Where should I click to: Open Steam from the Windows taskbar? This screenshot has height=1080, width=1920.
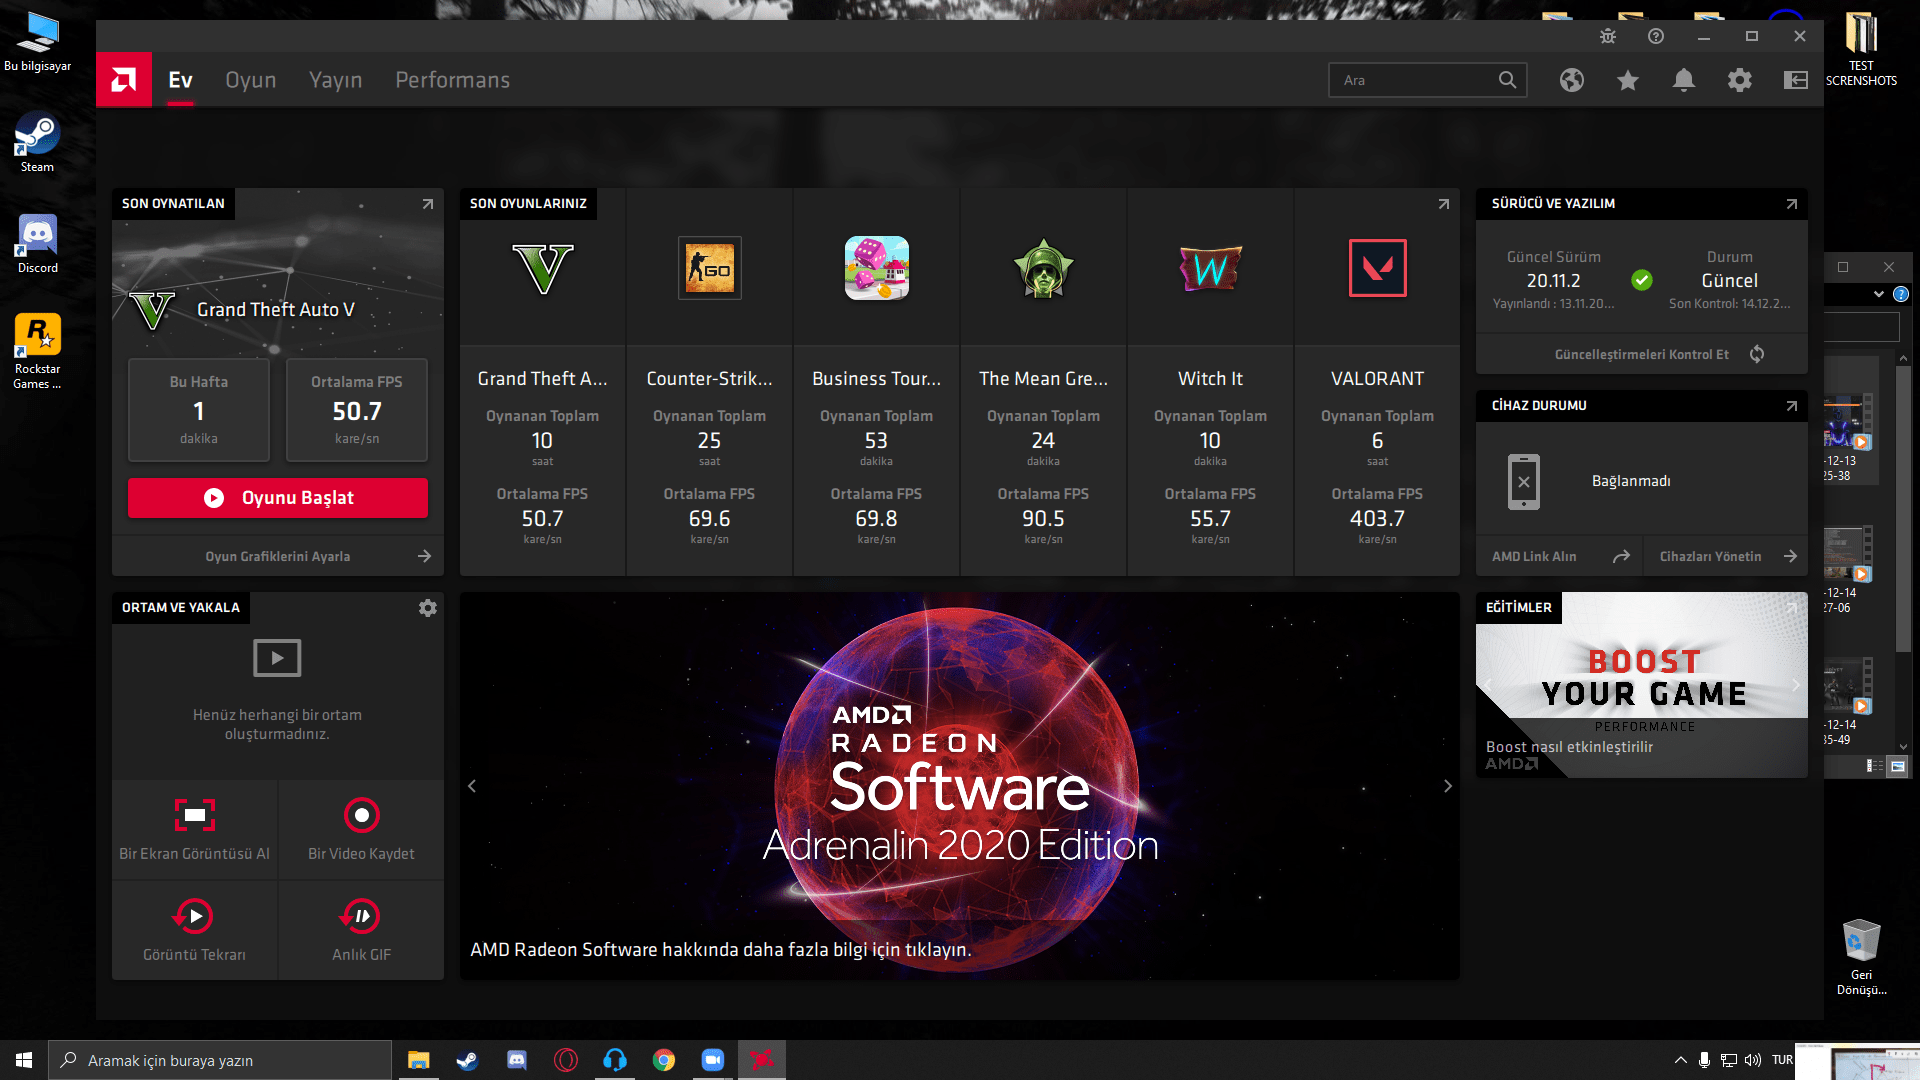point(467,1060)
